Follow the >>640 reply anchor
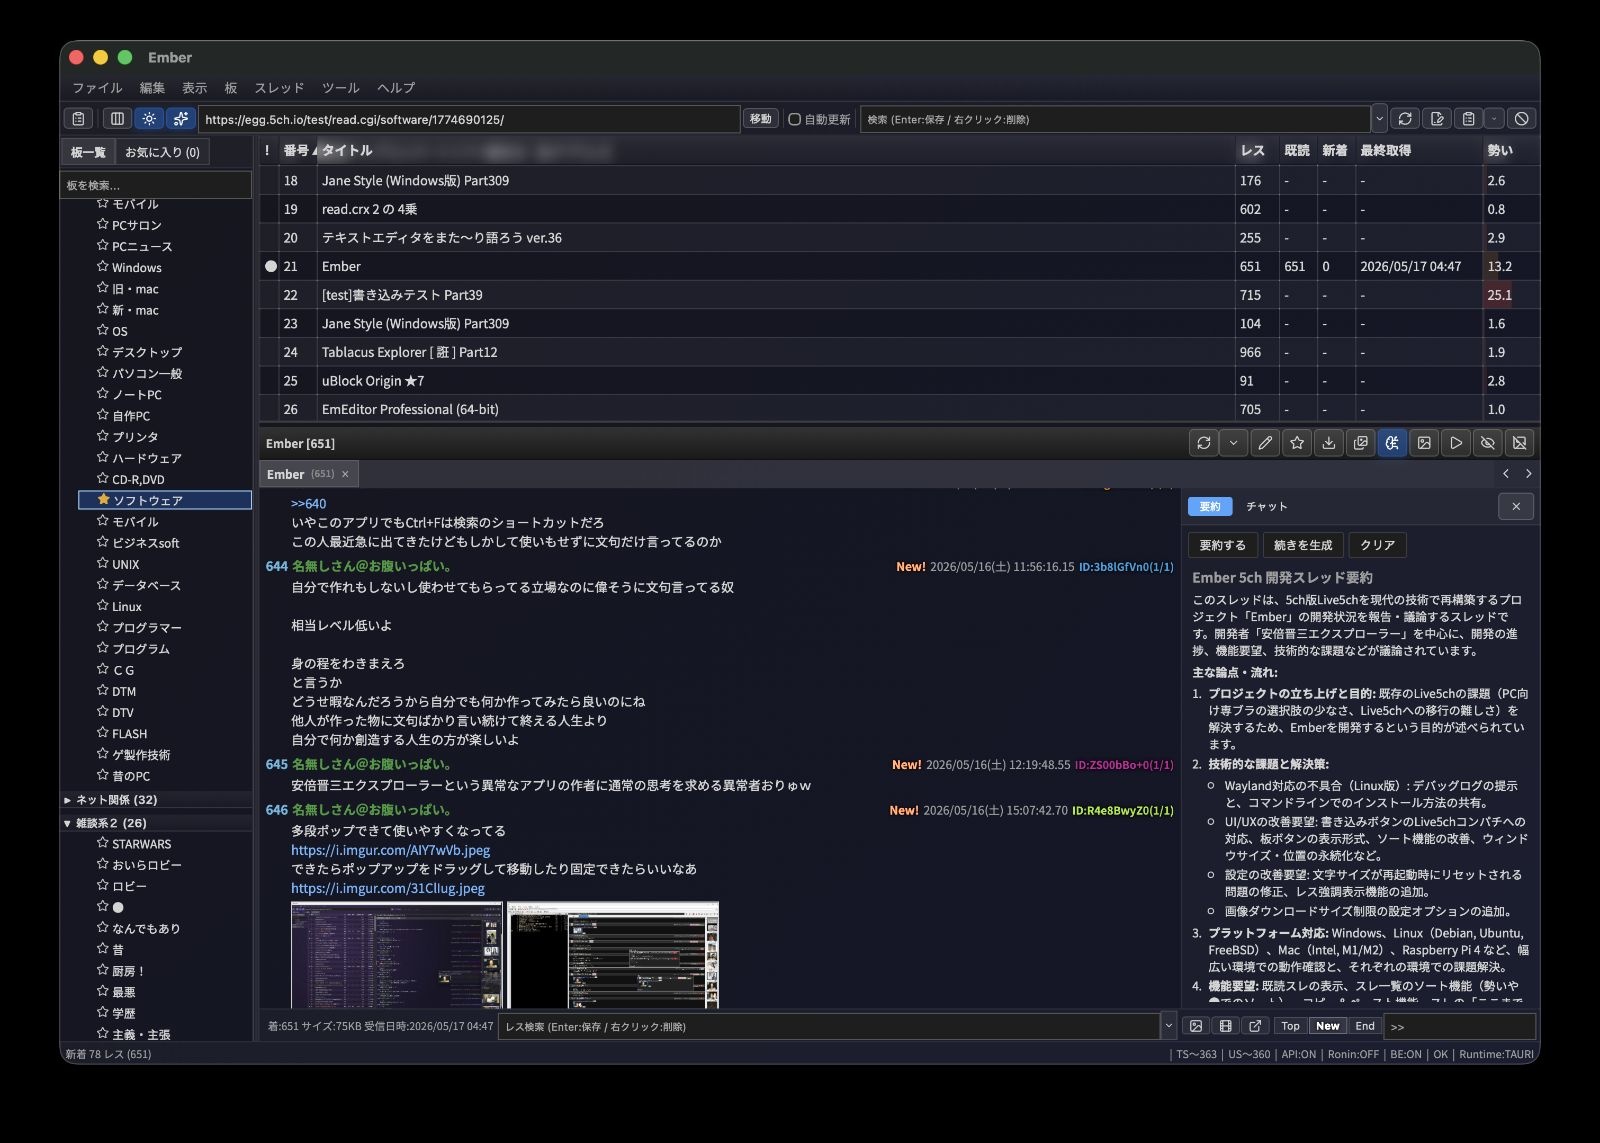The width and height of the screenshot is (1600, 1143). pyautogui.click(x=309, y=504)
